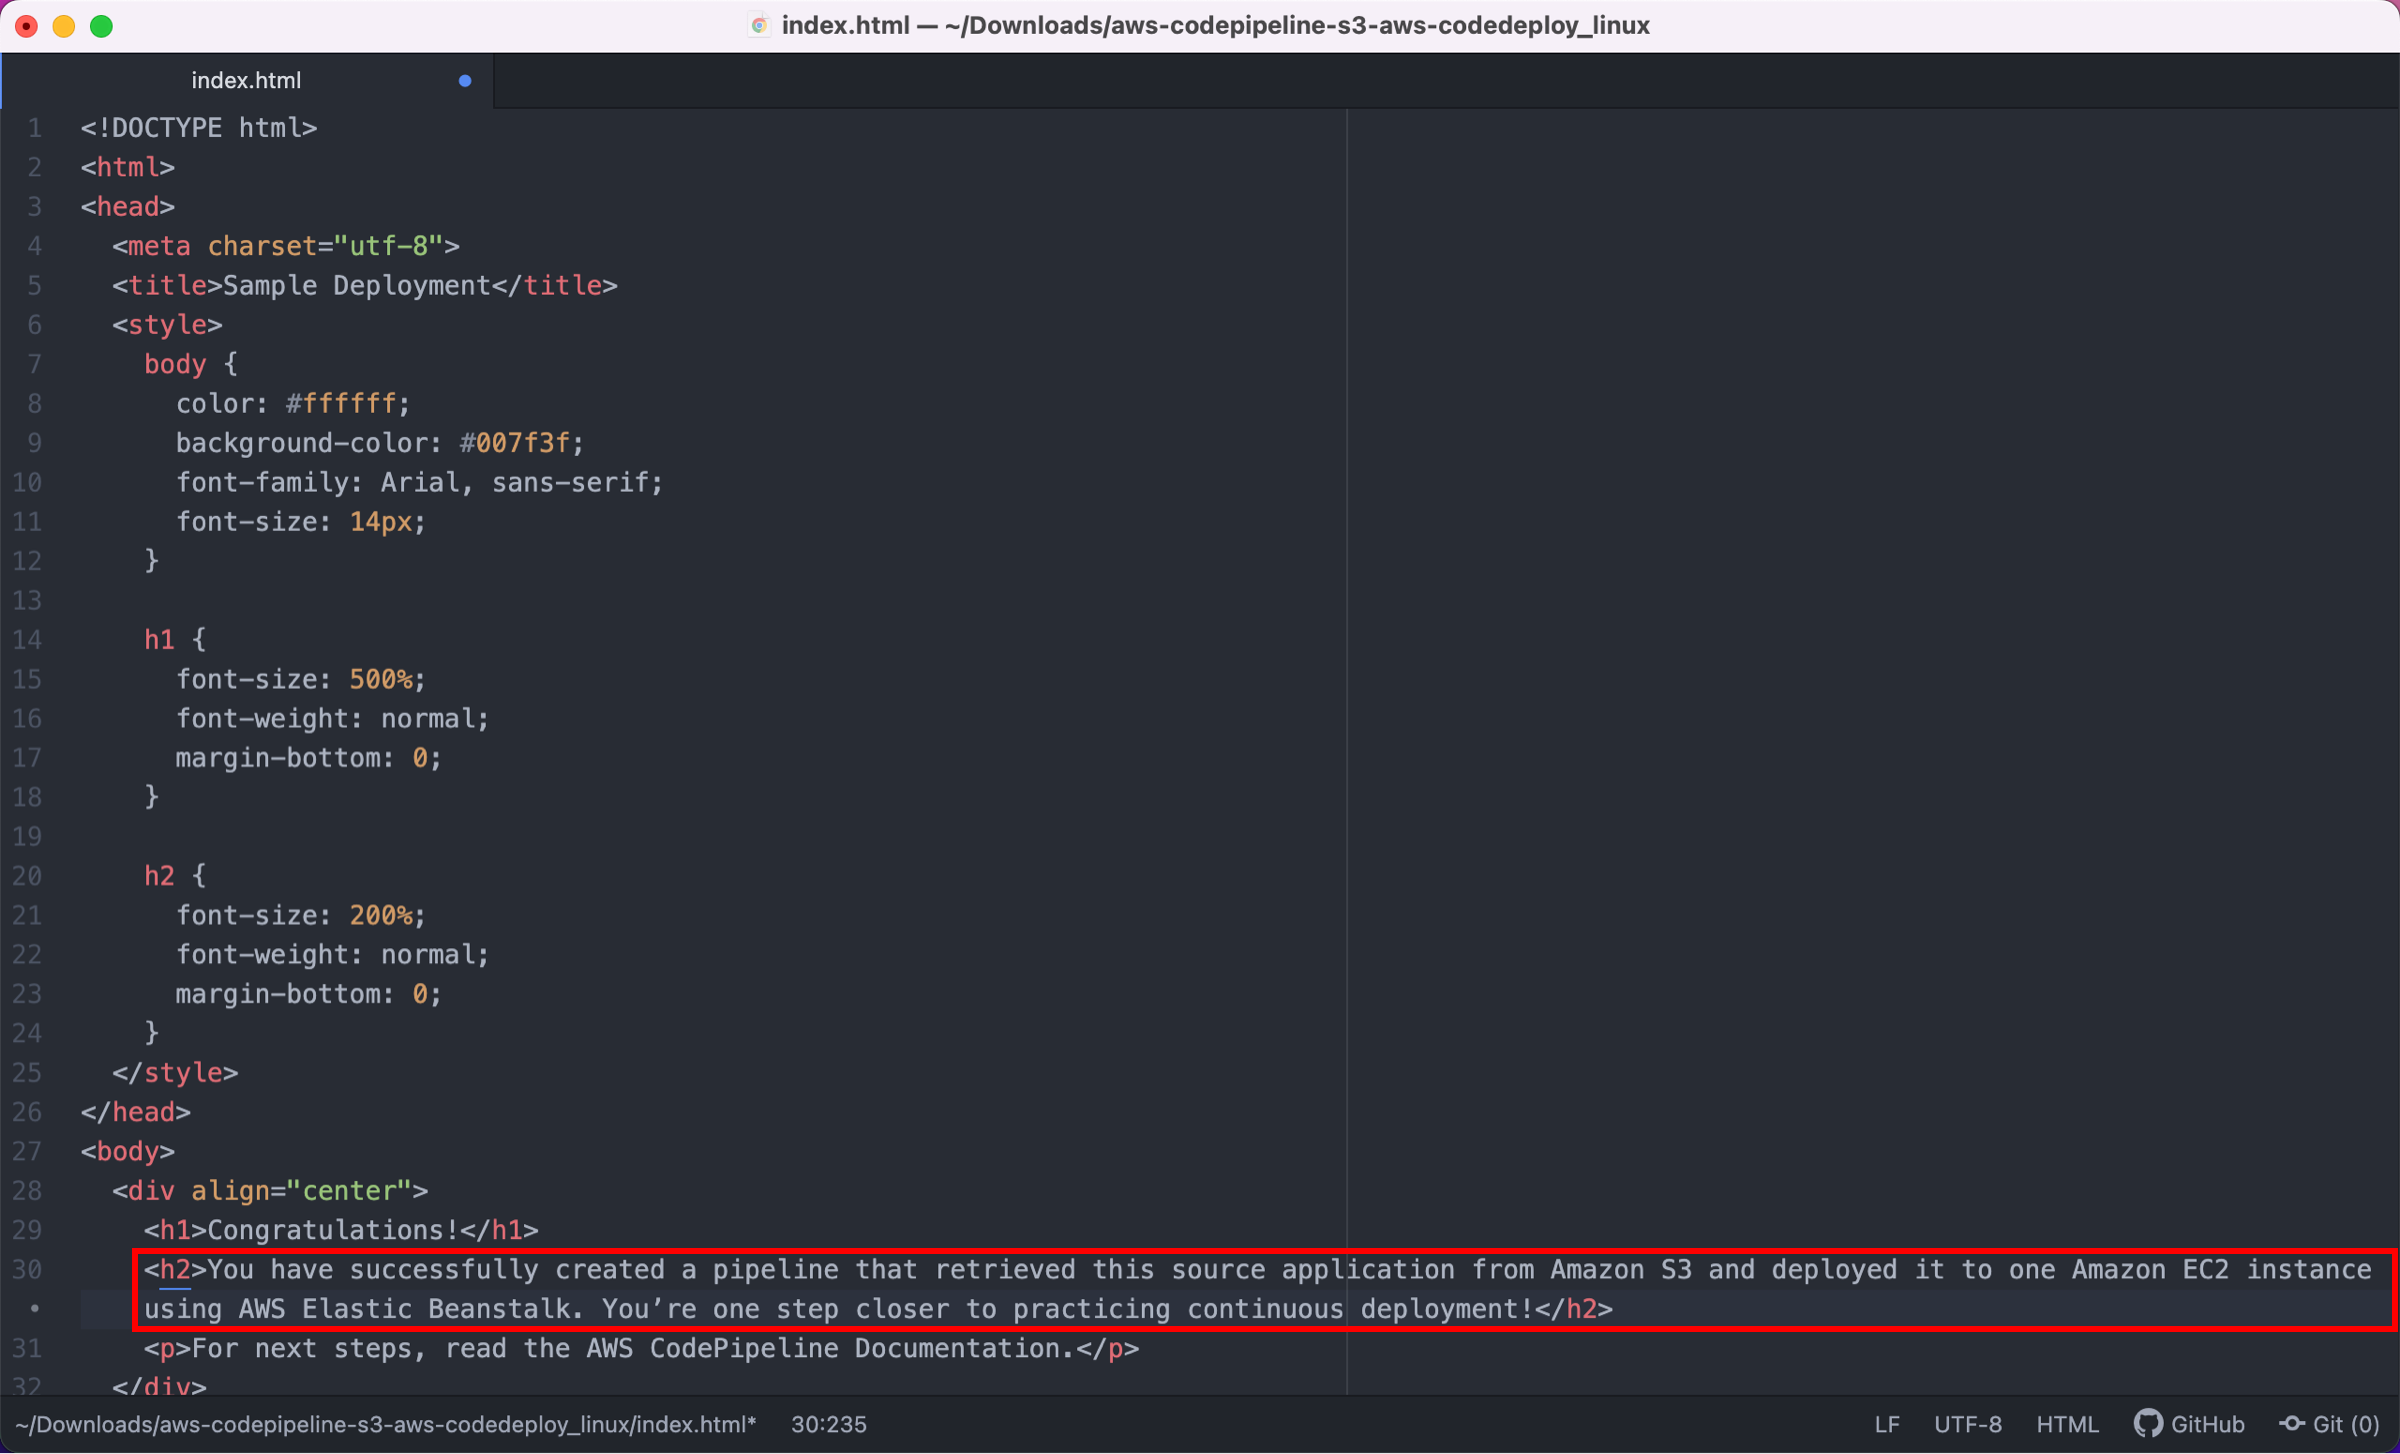Click the 'Sample Deployment' title text

[357, 286]
